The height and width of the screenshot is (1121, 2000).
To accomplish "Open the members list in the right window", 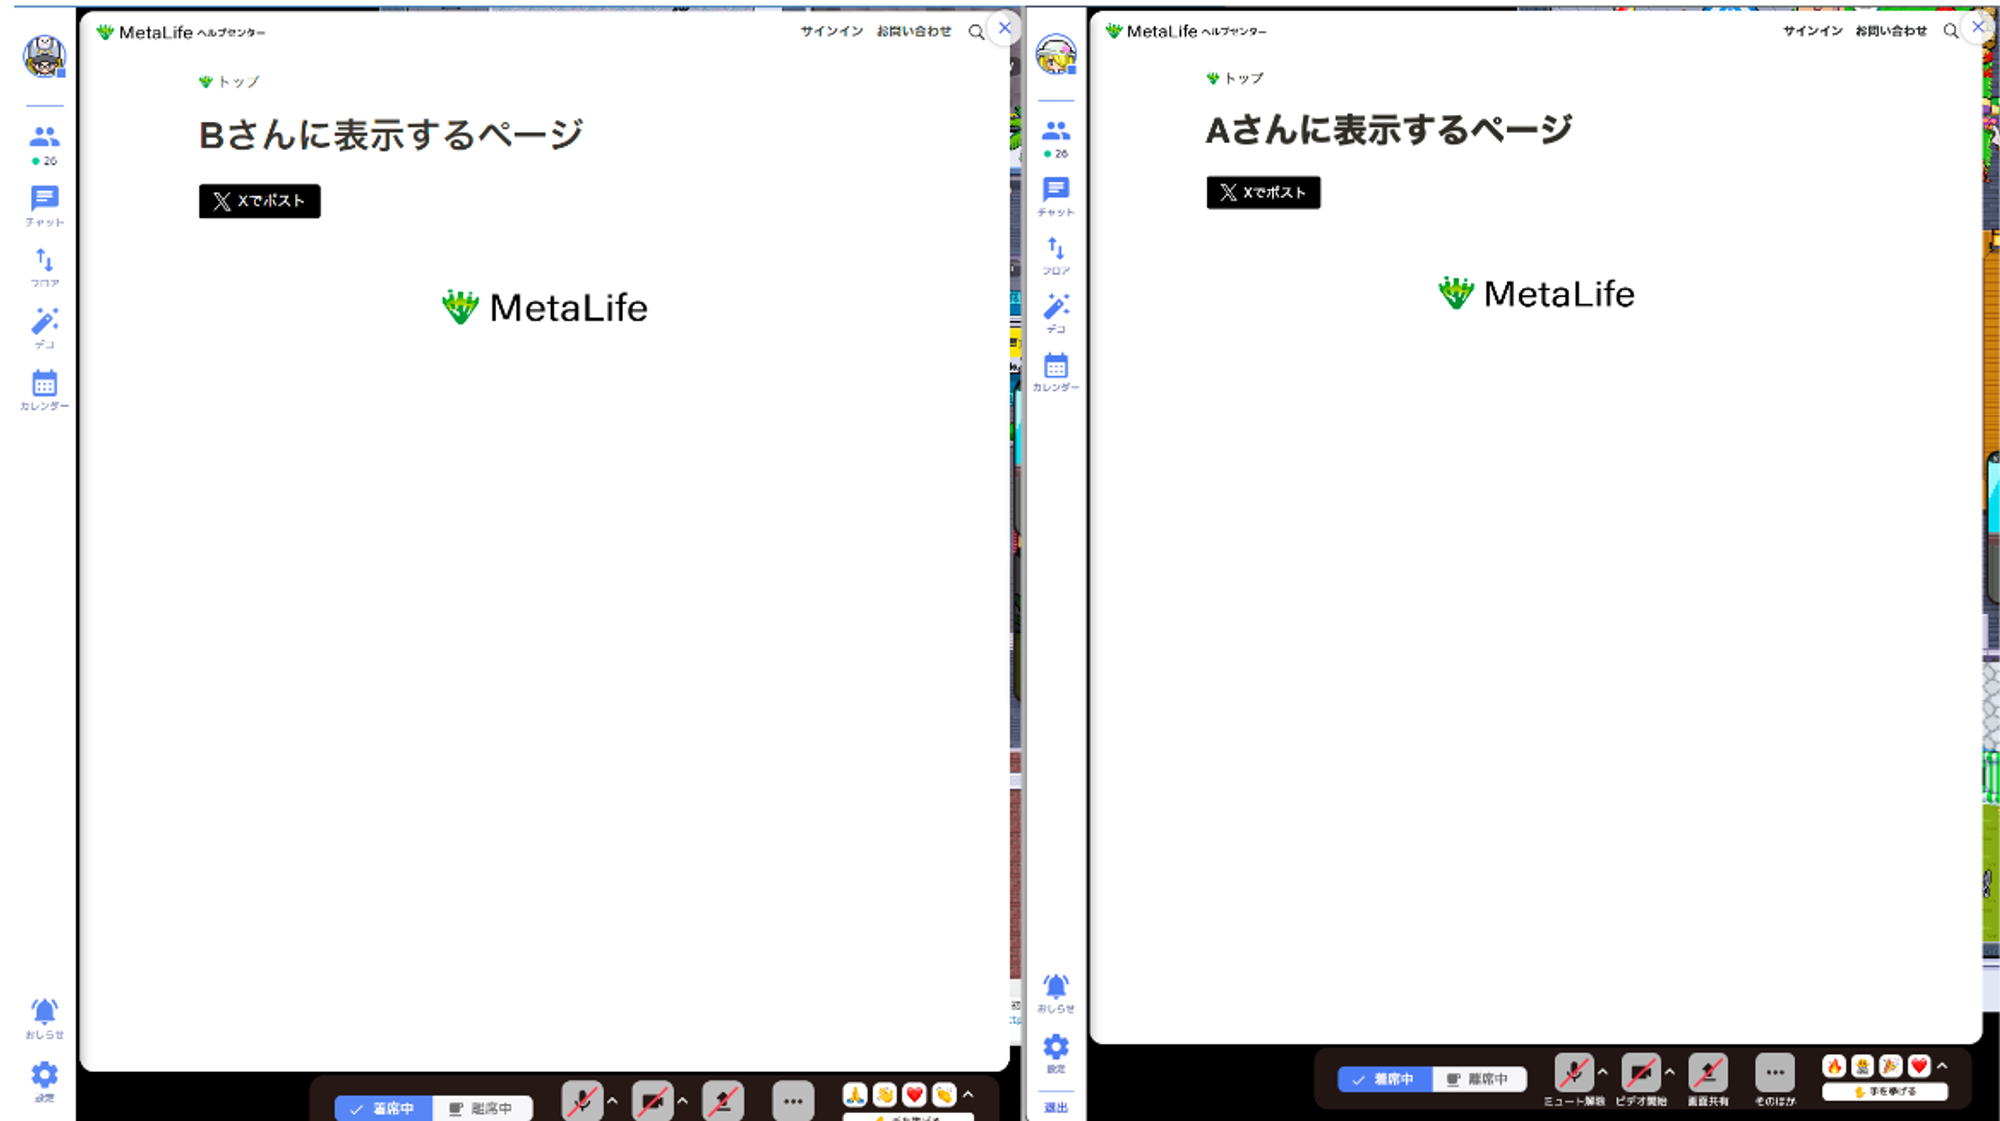I will [1056, 138].
